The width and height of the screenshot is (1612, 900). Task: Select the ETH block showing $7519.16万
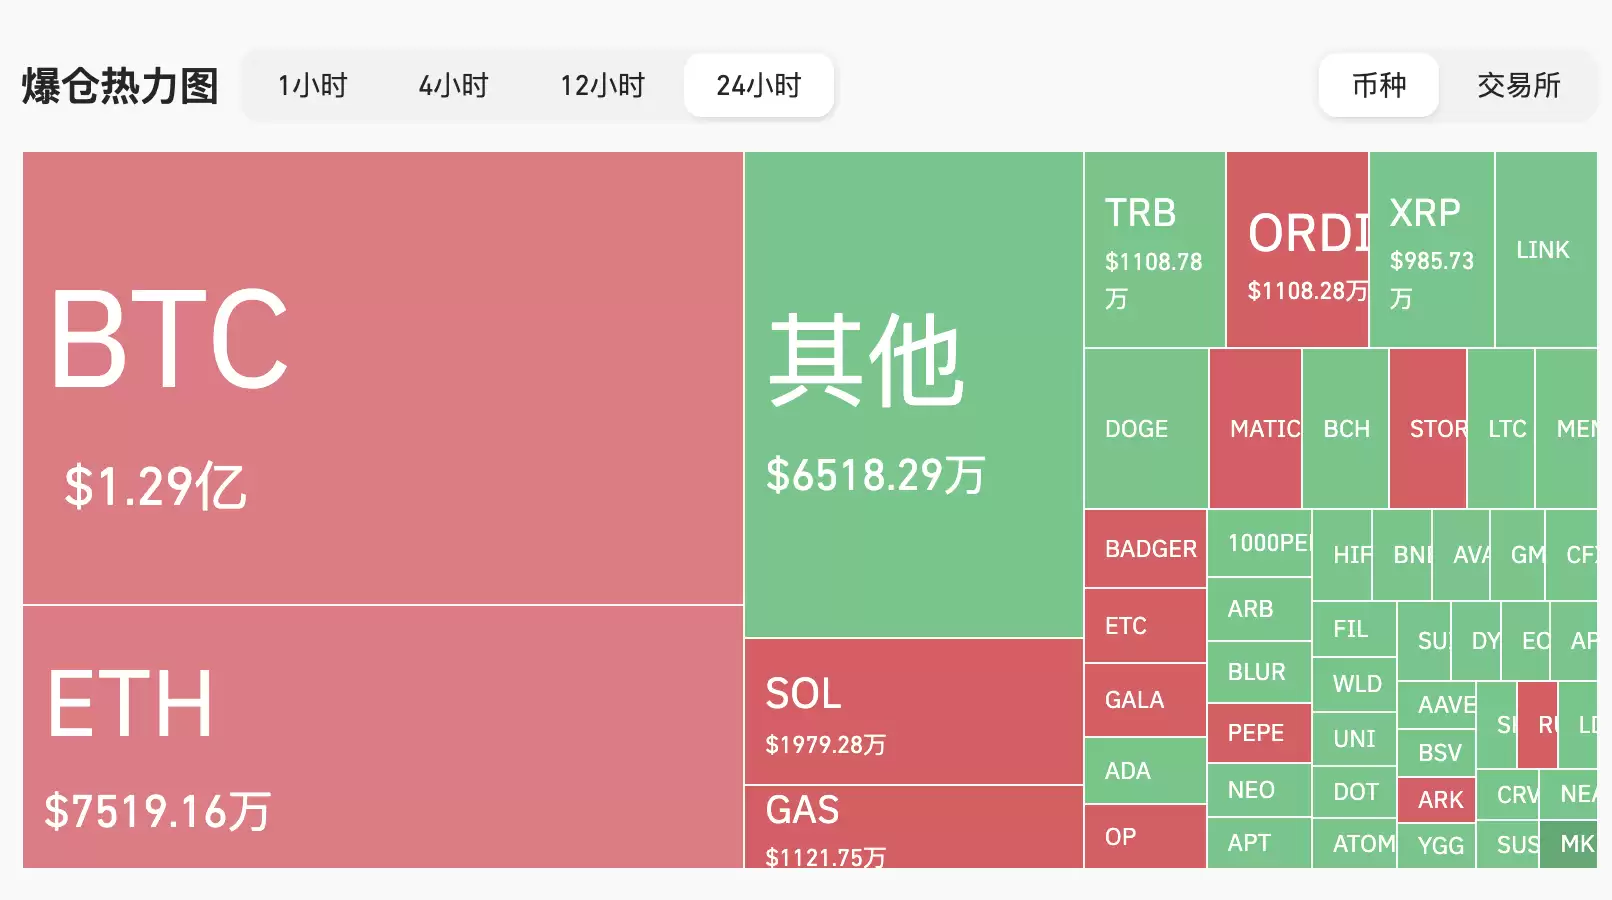point(380,740)
